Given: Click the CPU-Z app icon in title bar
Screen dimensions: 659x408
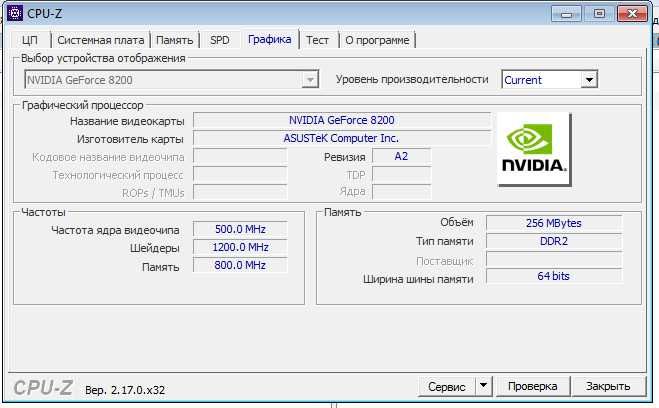Looking at the screenshot, I should pos(15,13).
